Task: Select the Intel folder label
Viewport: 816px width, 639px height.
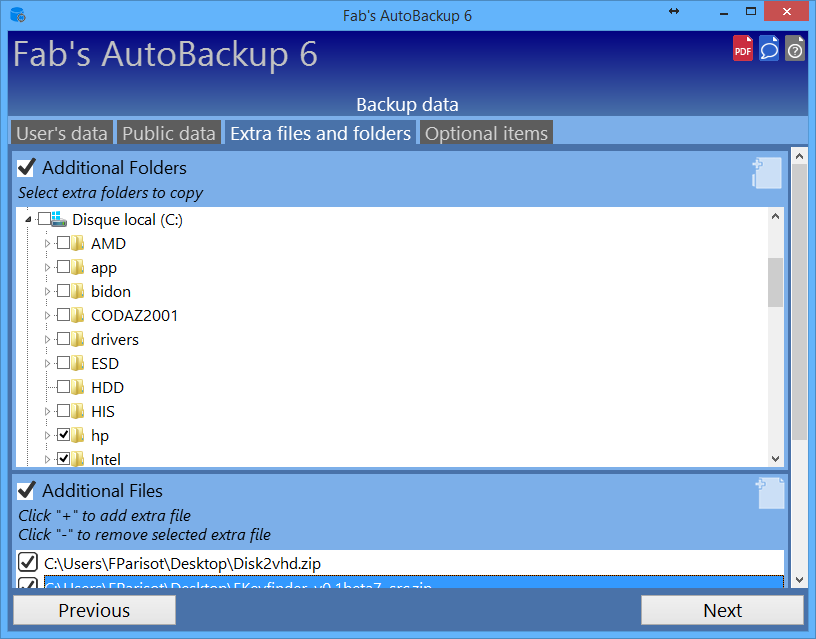Action: pos(106,459)
